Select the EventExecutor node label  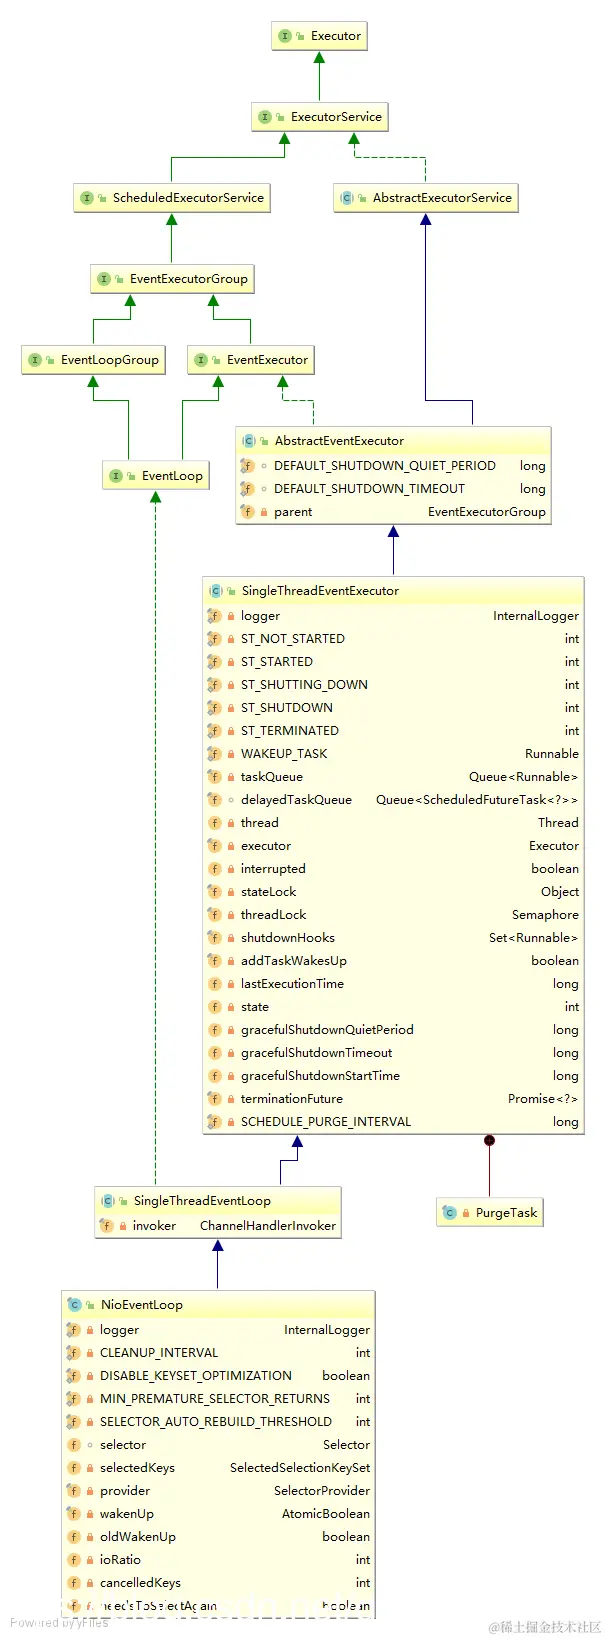tap(267, 360)
